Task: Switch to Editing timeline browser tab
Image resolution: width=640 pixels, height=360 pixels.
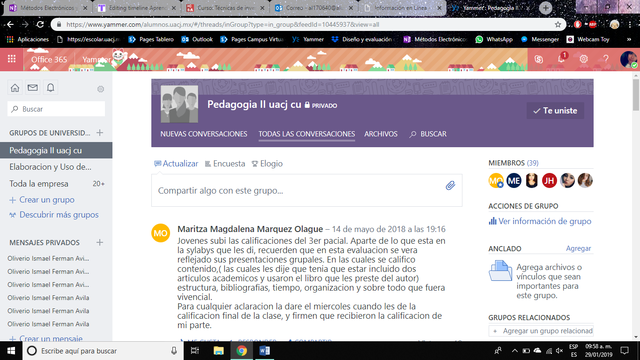Action: click(138, 8)
